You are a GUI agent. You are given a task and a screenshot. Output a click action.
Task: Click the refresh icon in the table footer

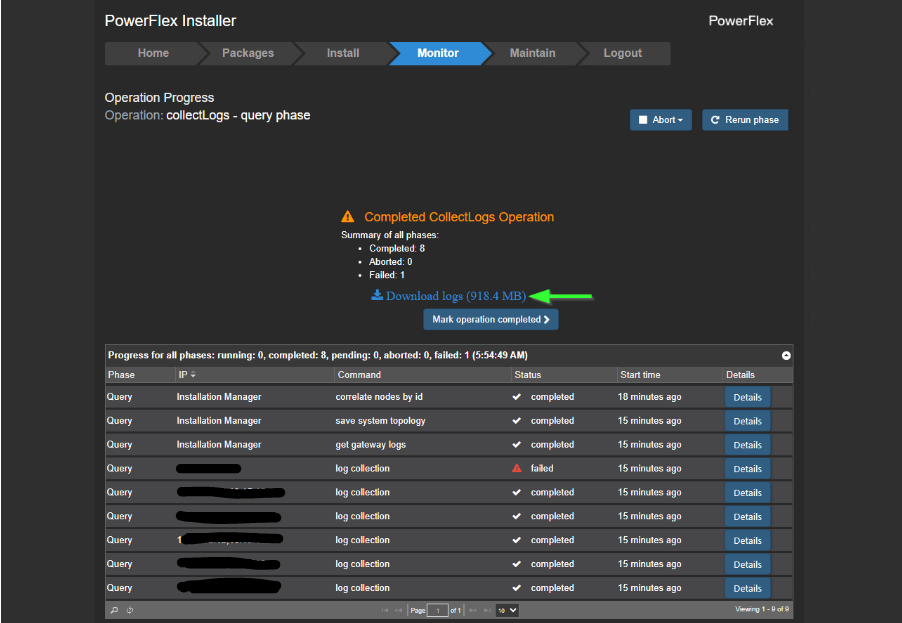tap(128, 609)
